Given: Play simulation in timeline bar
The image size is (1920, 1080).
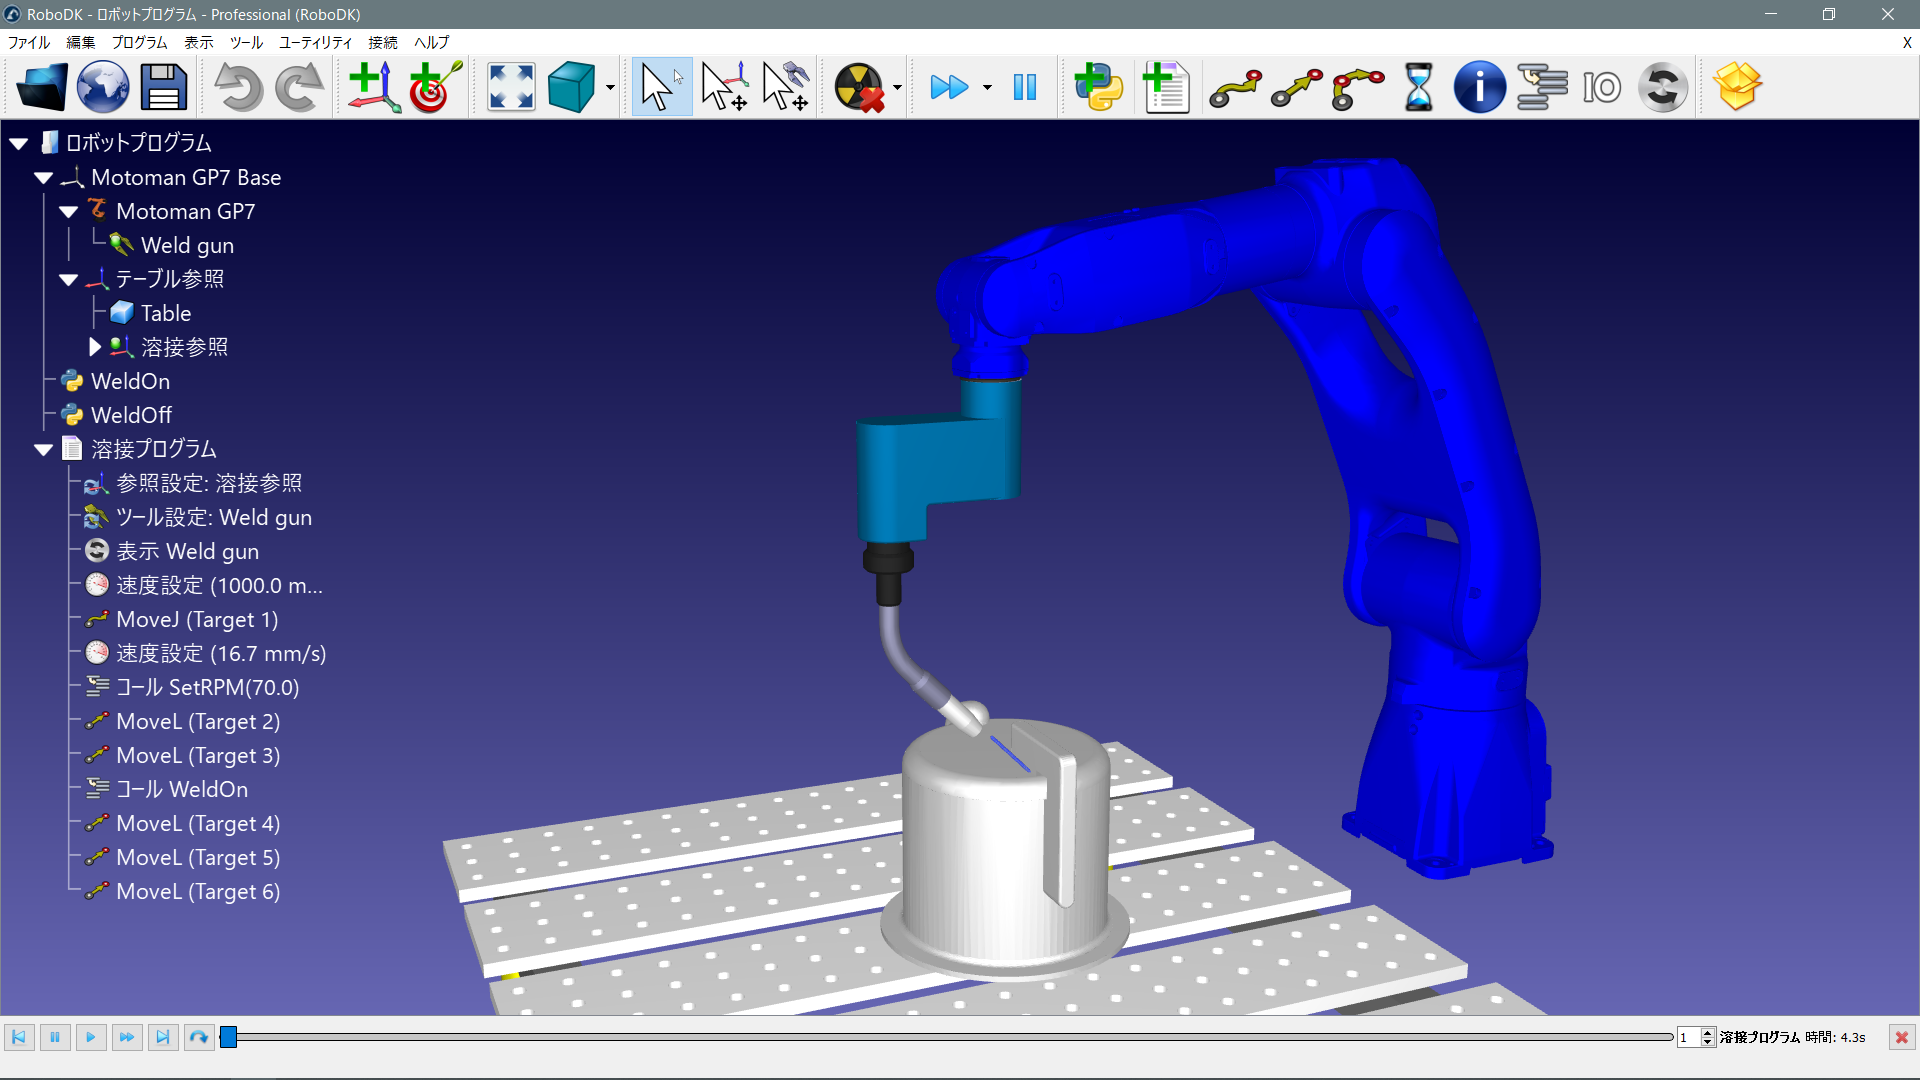Looking at the screenshot, I should (x=91, y=1037).
